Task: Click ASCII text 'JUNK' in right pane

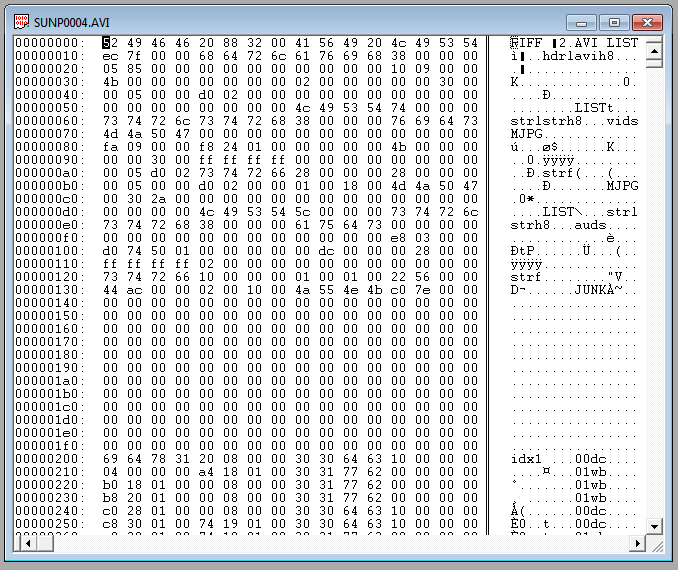Action: pyautogui.click(x=590, y=289)
